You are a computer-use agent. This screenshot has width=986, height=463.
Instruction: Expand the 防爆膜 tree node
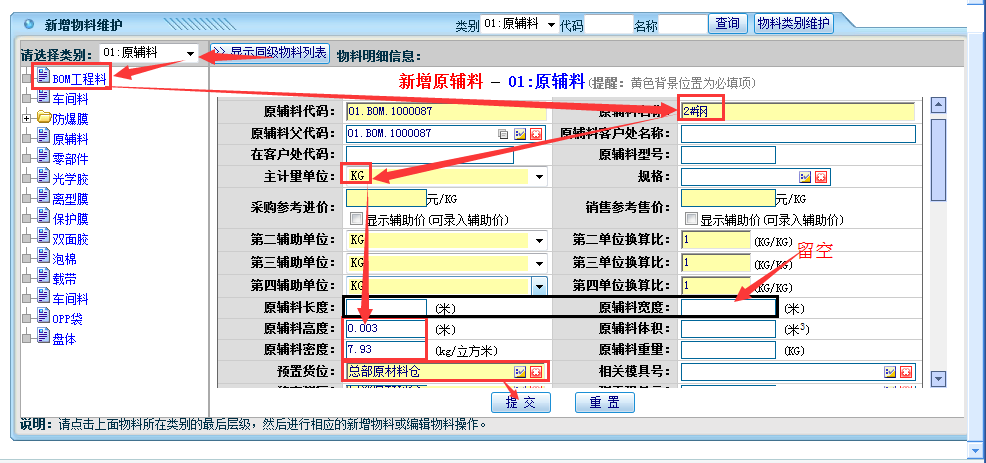(26, 118)
